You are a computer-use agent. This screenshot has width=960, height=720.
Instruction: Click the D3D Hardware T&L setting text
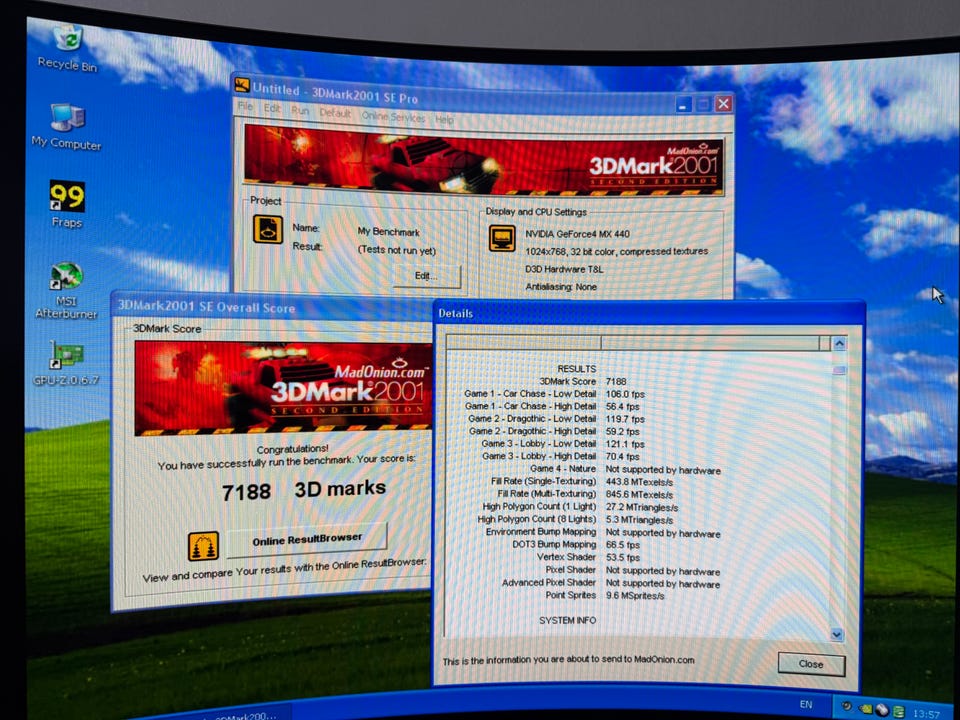(564, 269)
